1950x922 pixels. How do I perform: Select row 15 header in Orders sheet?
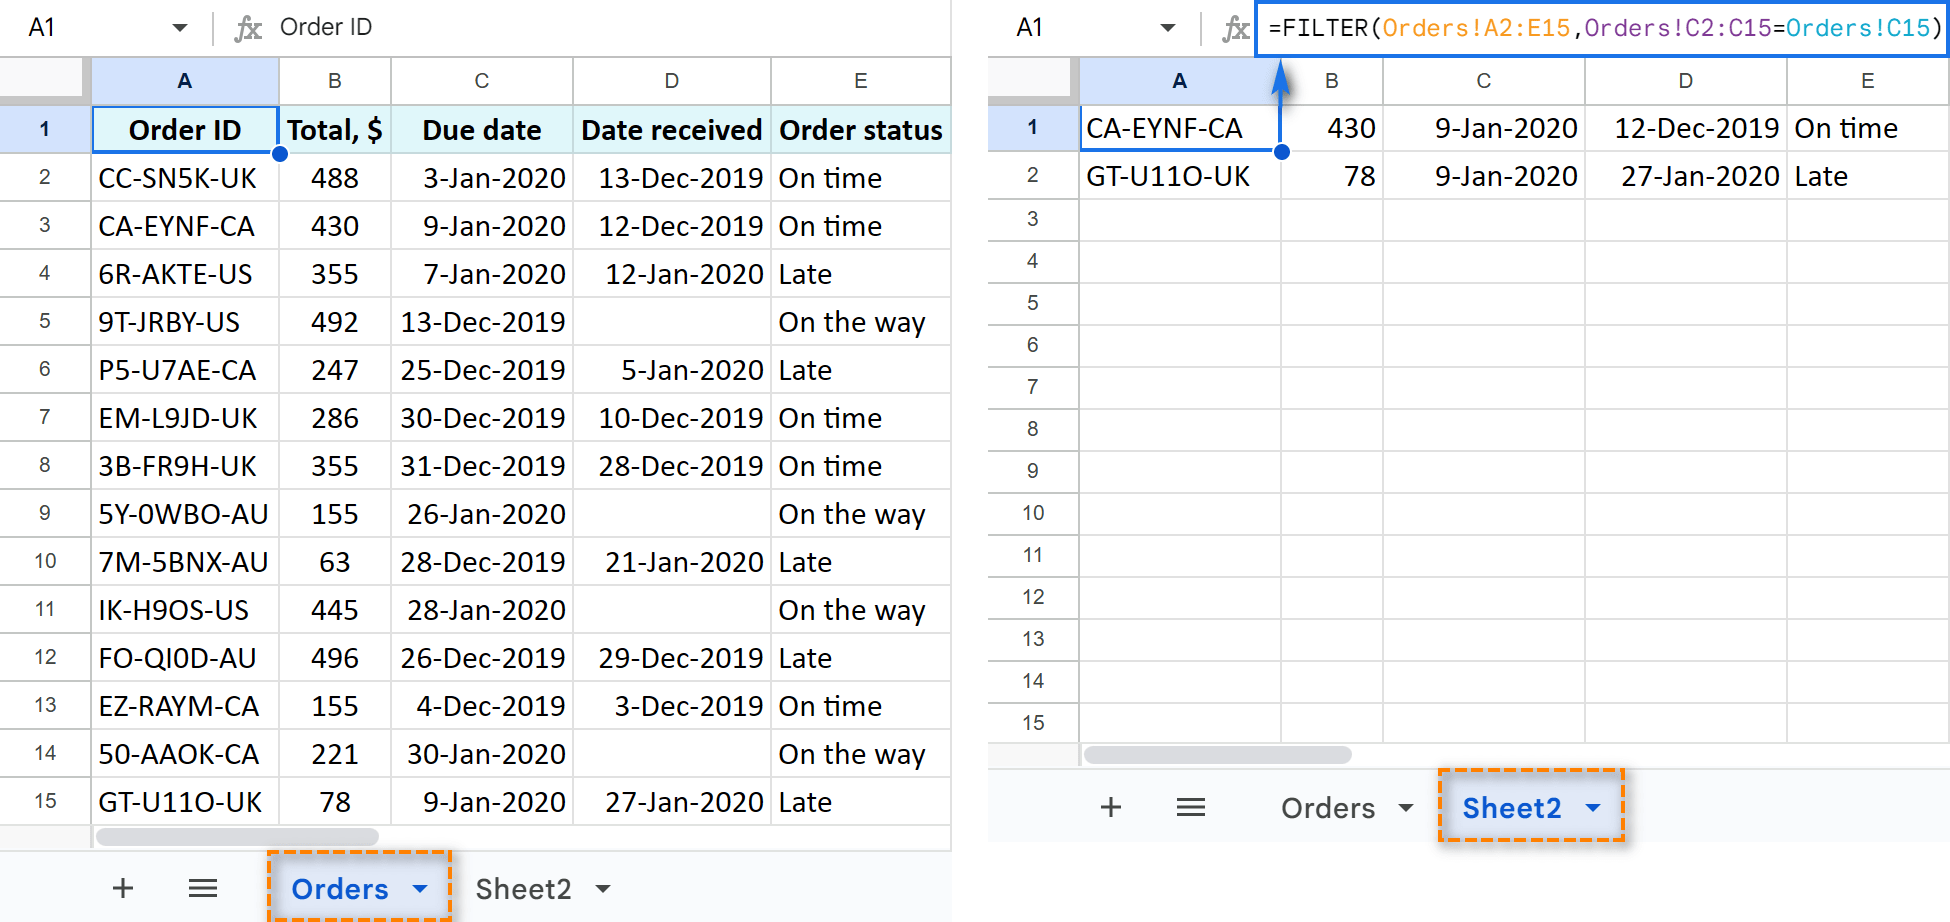45,801
